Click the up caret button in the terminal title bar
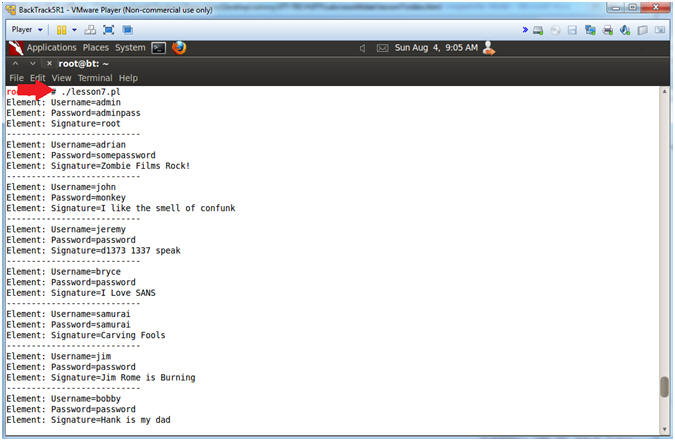 [15, 64]
